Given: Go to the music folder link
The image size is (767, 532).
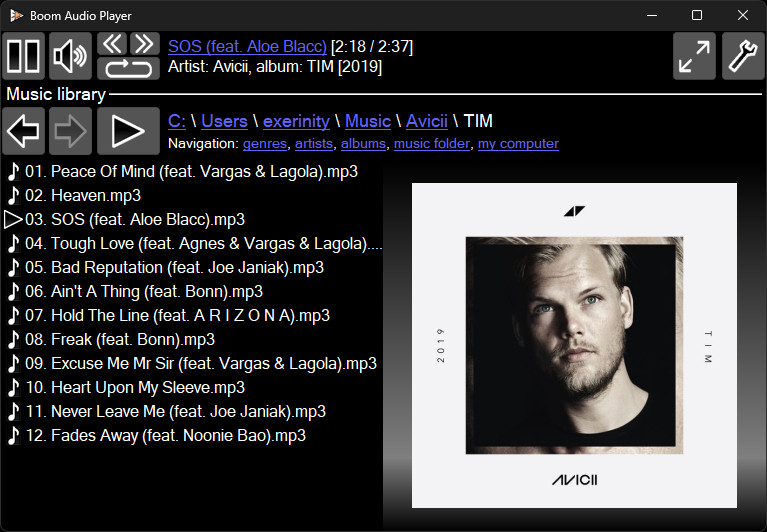Looking at the screenshot, I should (x=431, y=144).
